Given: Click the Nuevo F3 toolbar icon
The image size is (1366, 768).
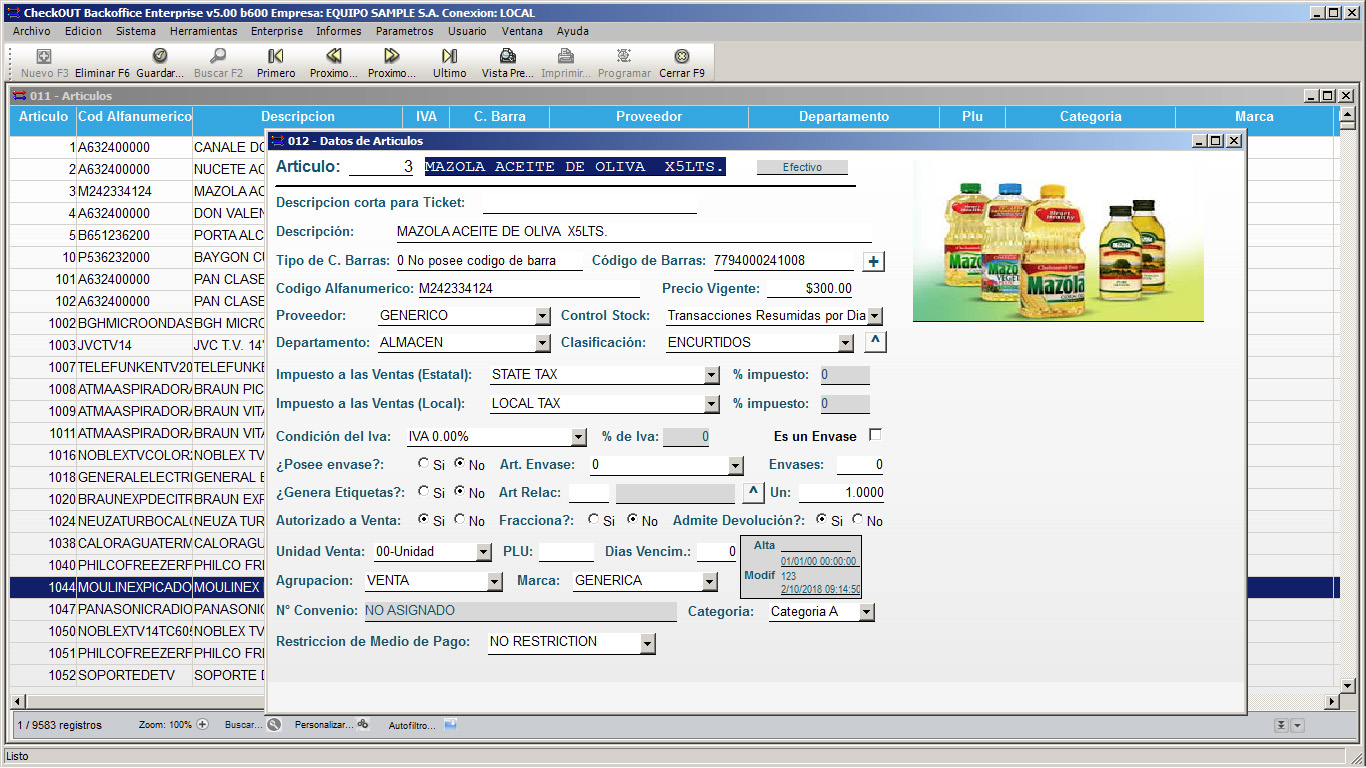Looking at the screenshot, I should 44,57.
